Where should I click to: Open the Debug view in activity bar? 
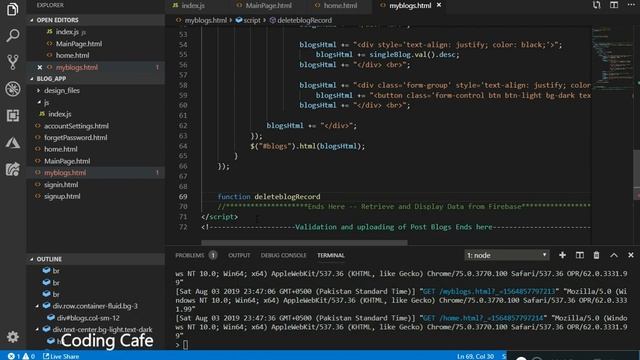tap(12, 89)
